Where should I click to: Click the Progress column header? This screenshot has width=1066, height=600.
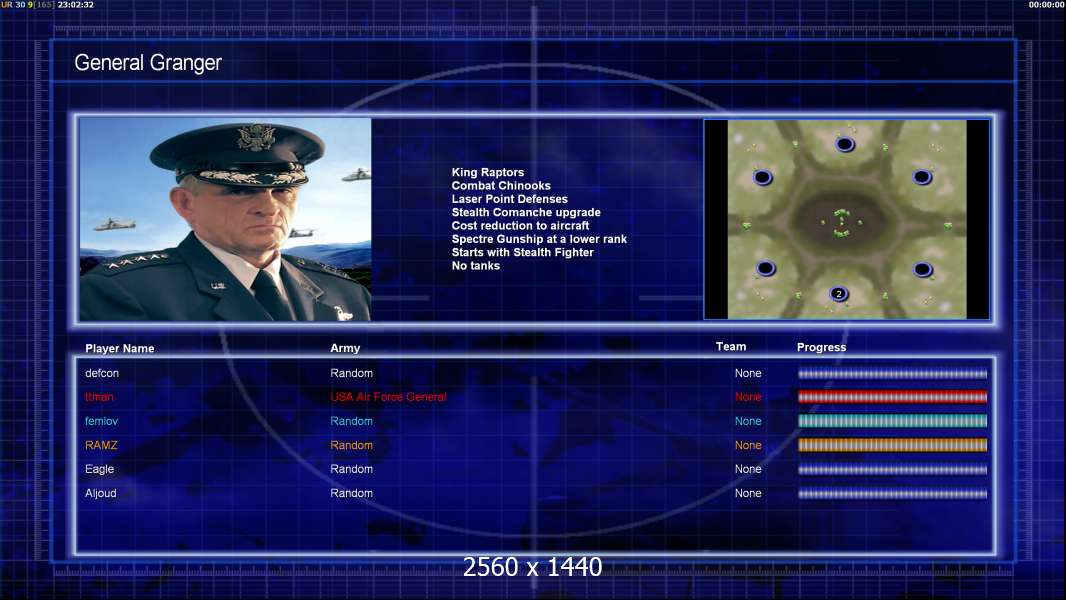[821, 347]
